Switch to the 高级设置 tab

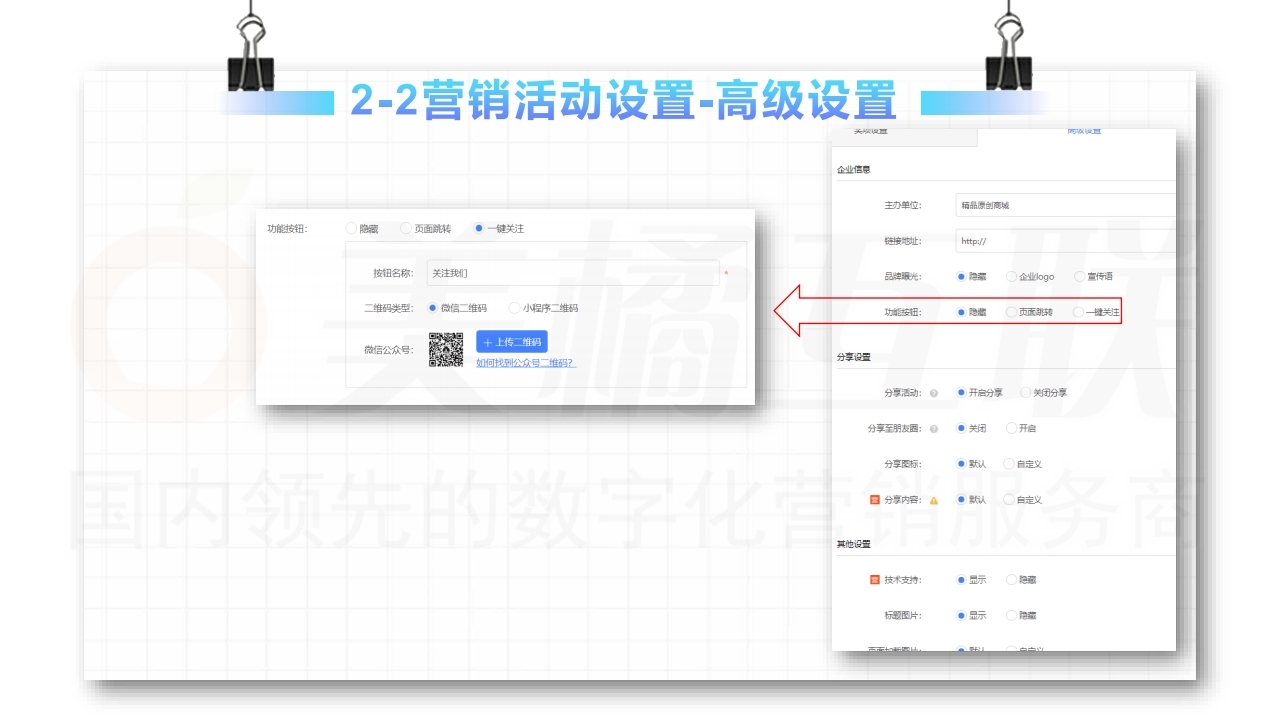1084,132
